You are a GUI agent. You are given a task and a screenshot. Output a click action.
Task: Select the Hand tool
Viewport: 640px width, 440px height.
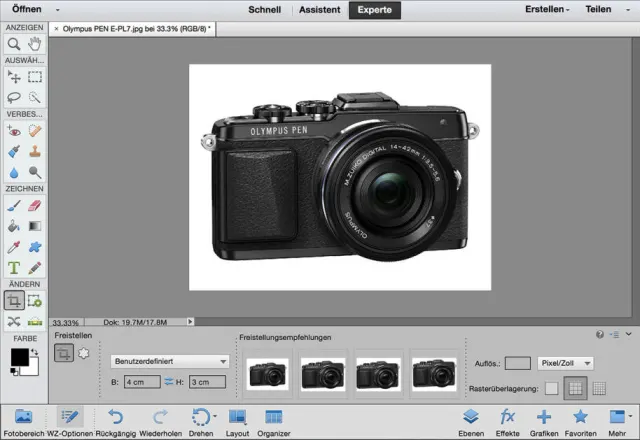[35, 44]
